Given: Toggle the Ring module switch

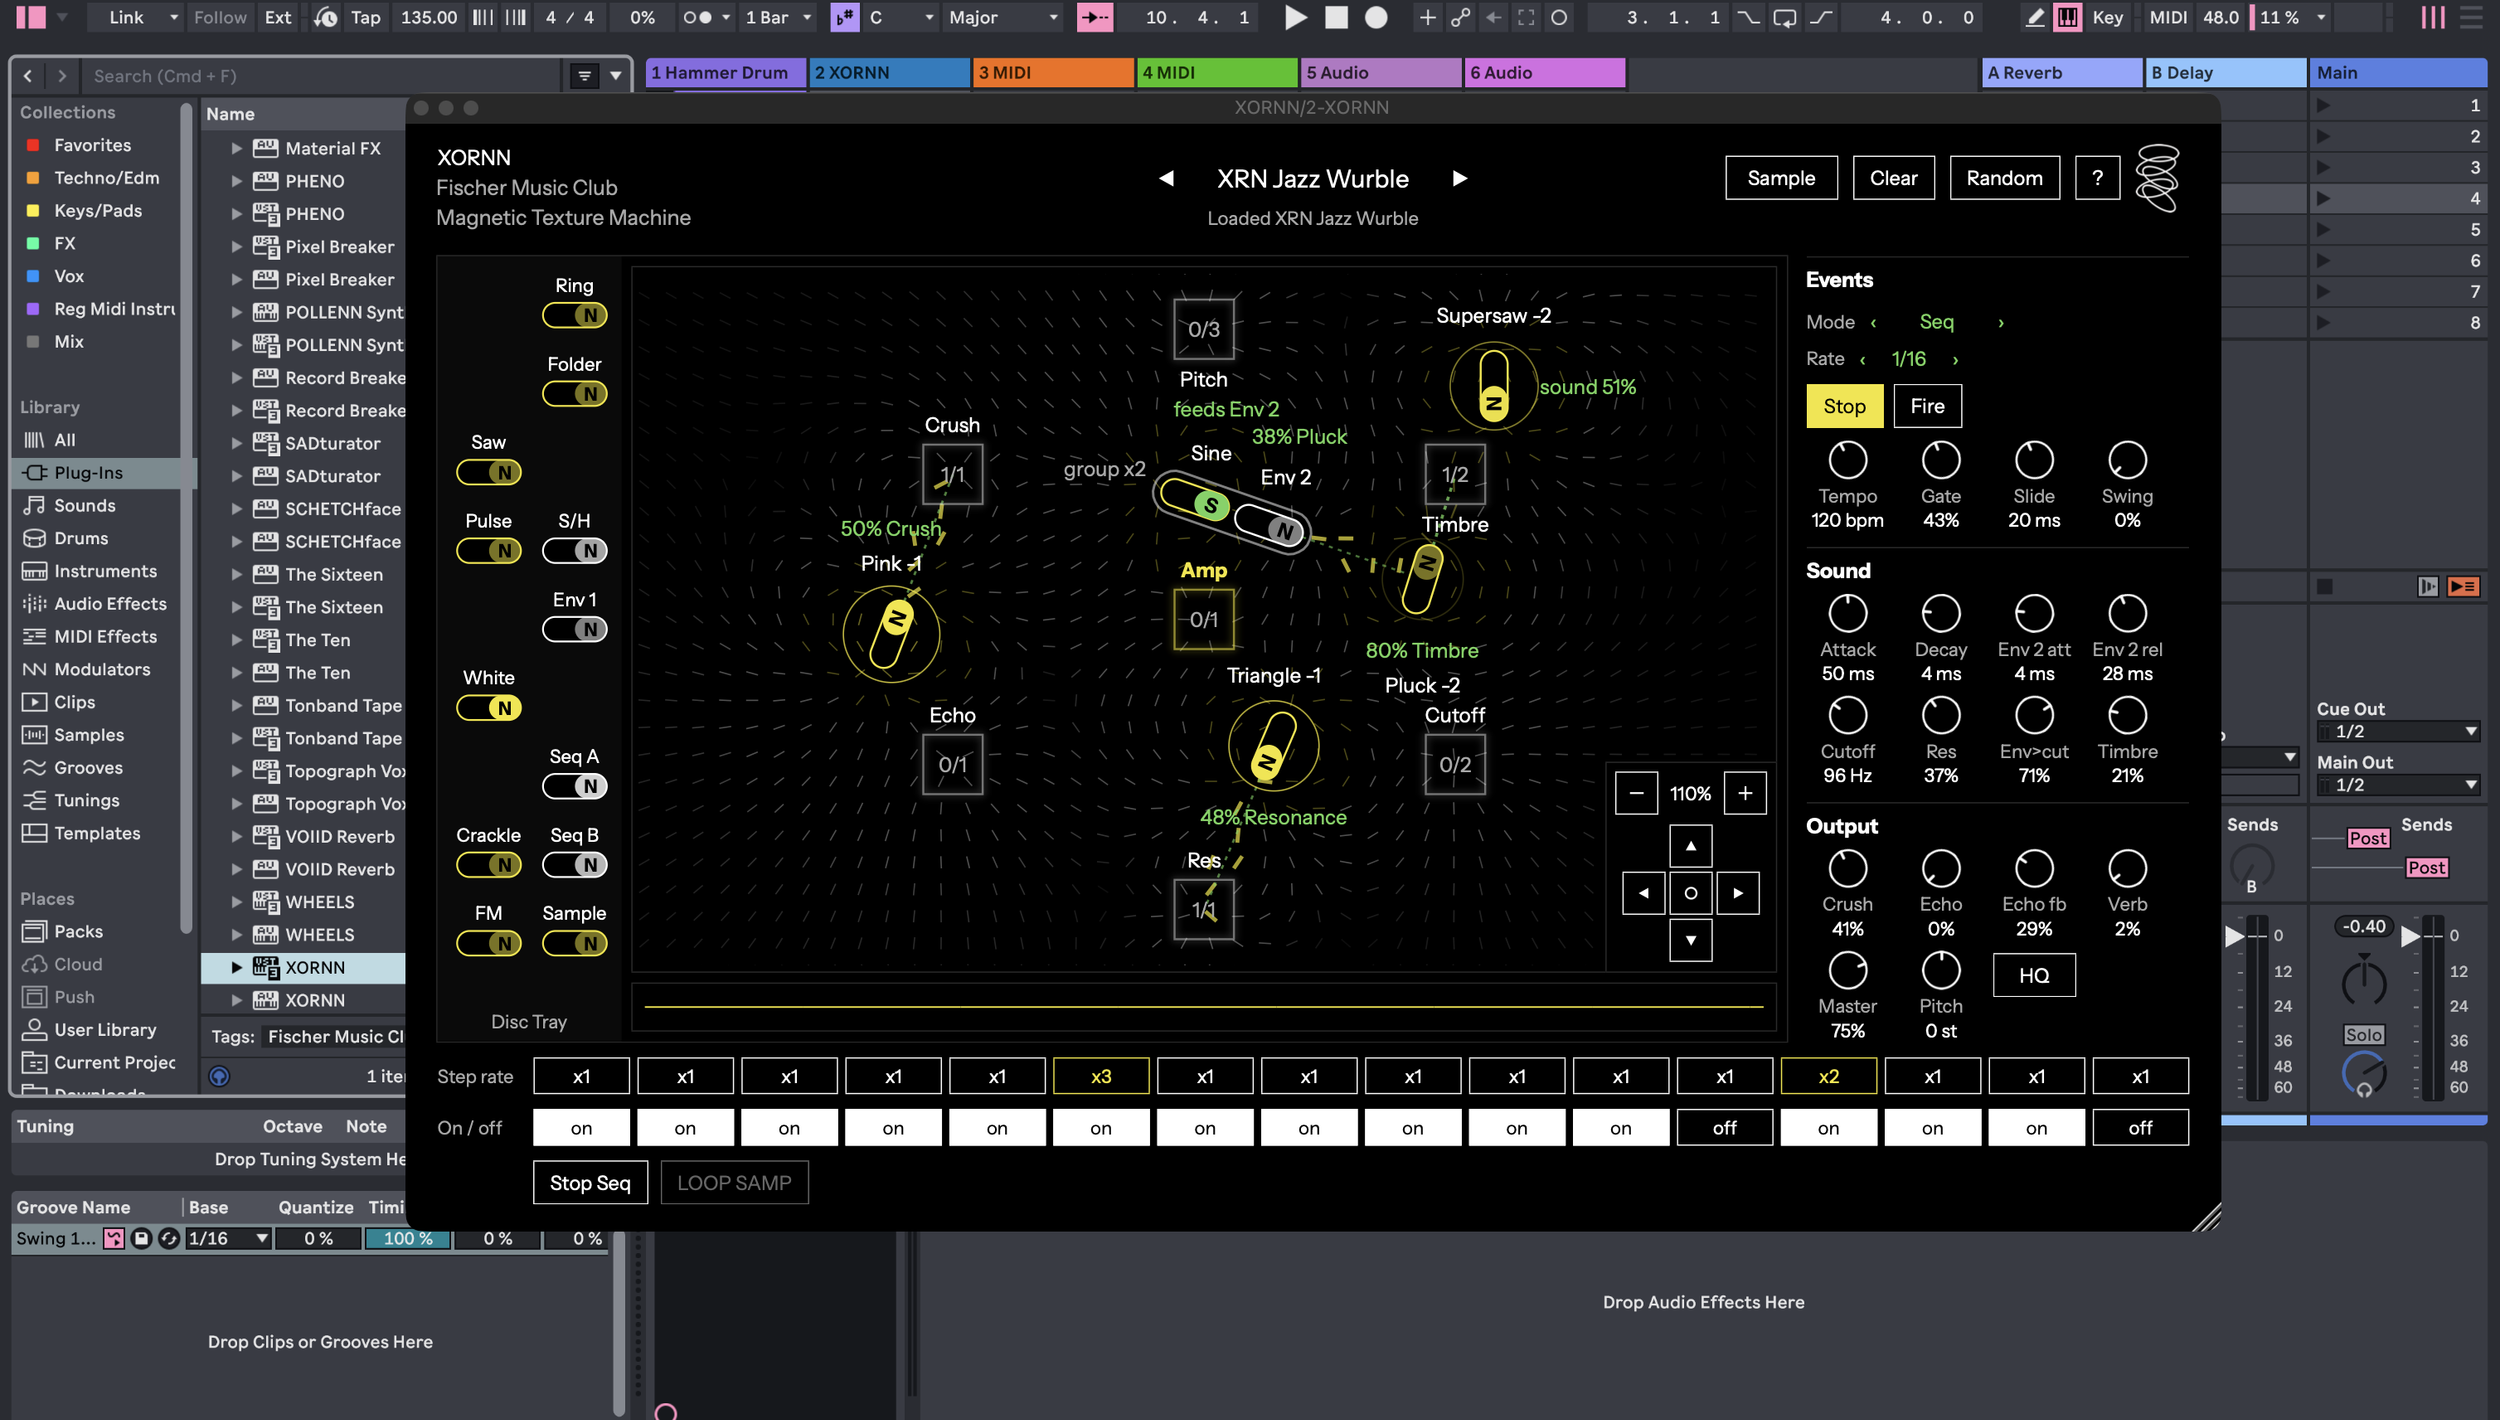Looking at the screenshot, I should (574, 316).
